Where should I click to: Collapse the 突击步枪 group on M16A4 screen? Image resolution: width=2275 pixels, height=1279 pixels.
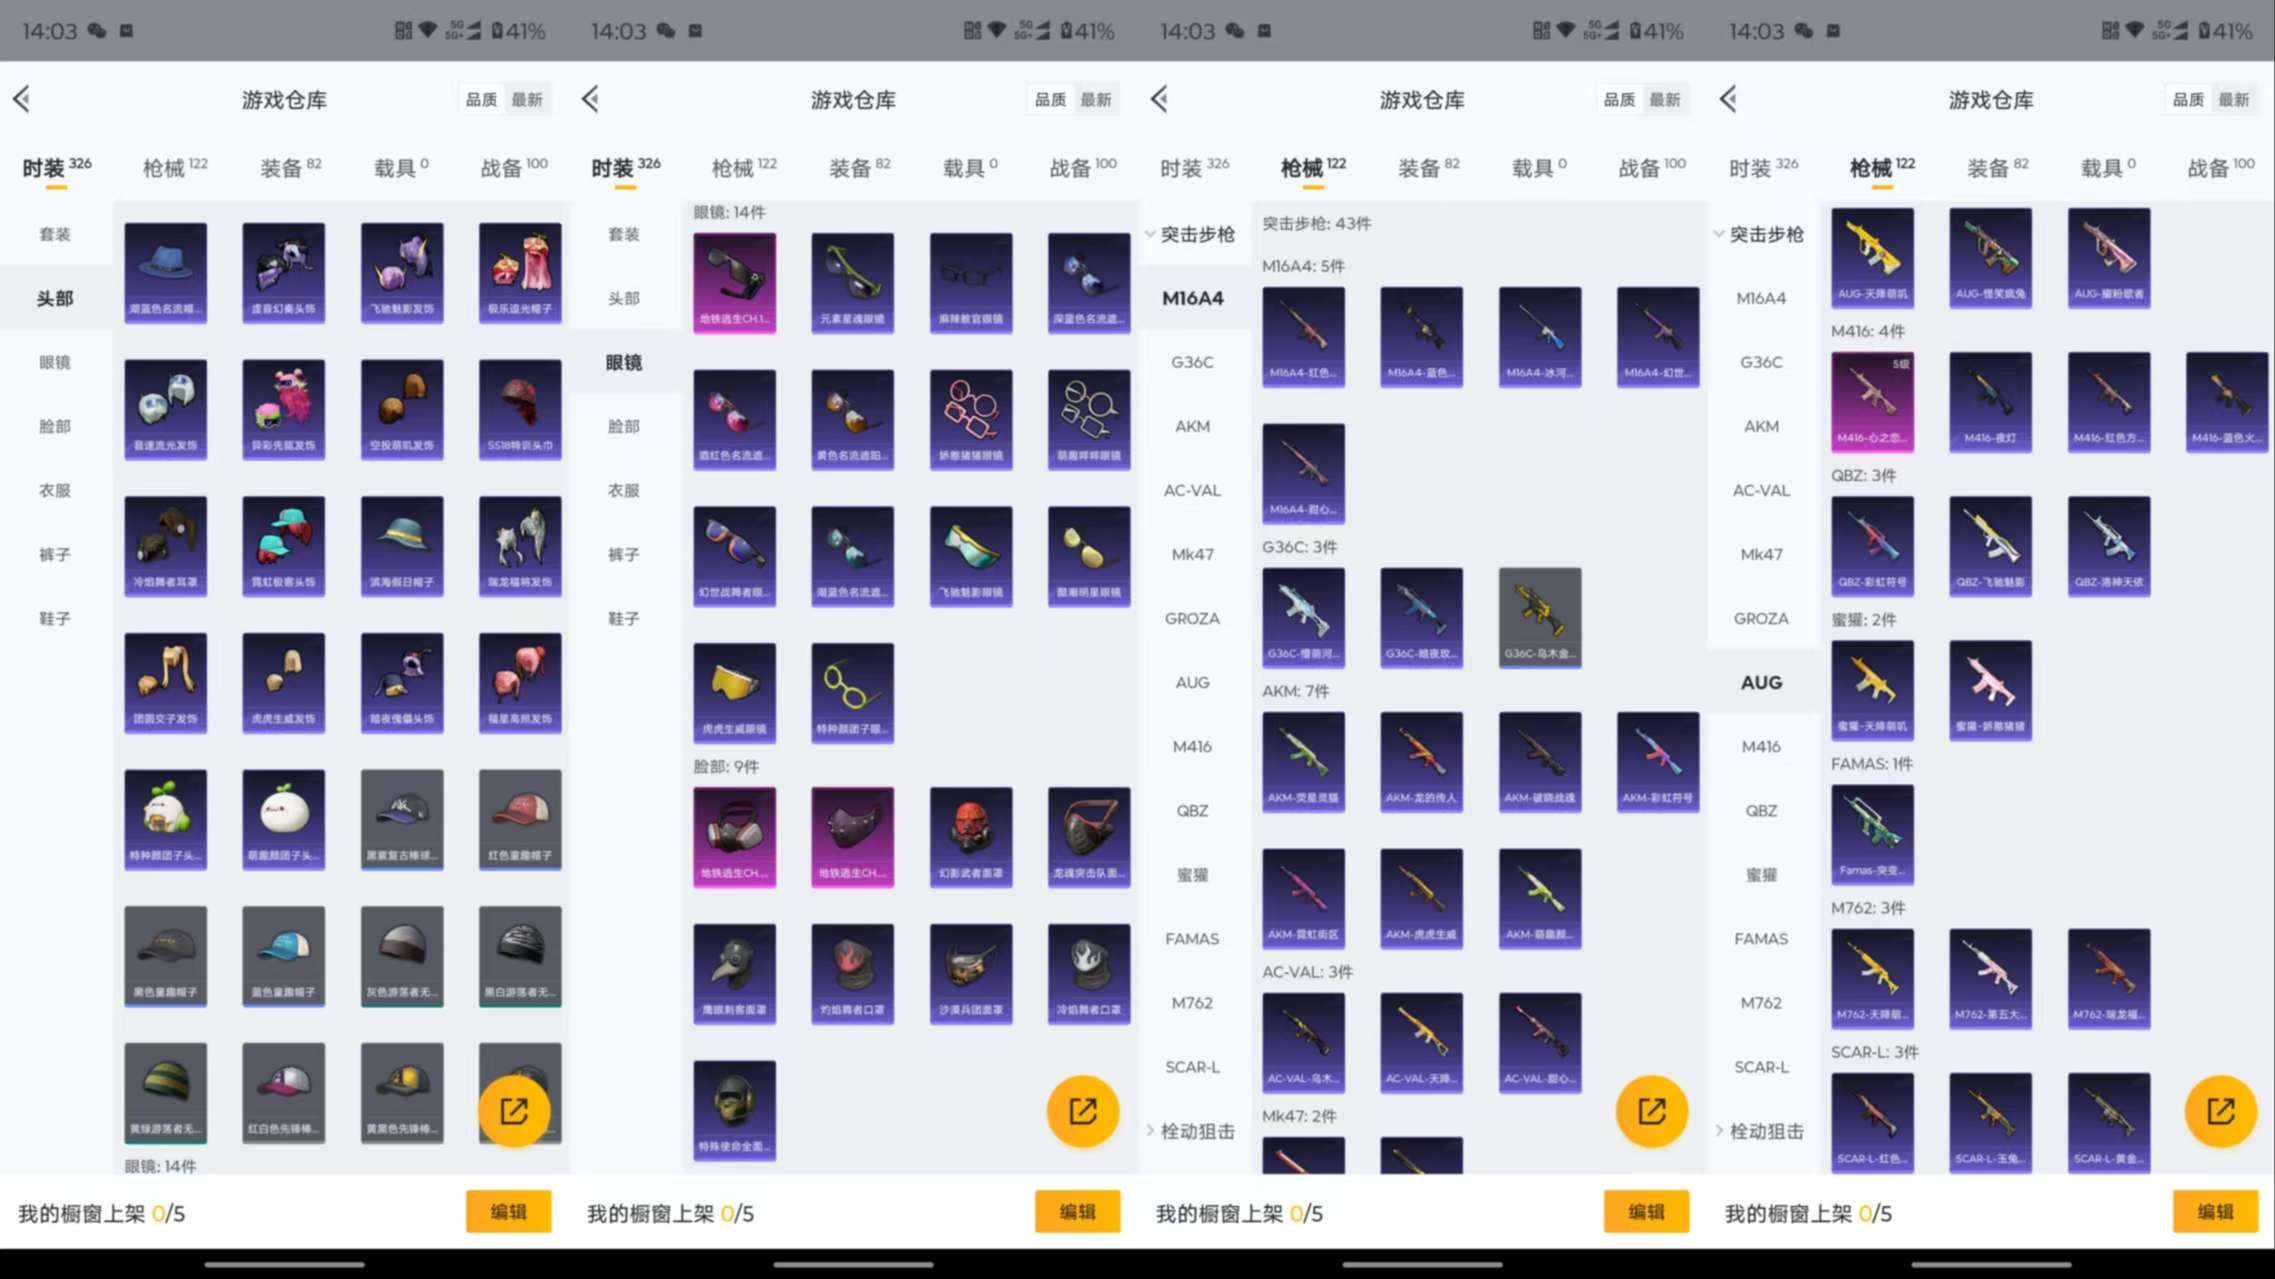pyautogui.click(x=1192, y=234)
